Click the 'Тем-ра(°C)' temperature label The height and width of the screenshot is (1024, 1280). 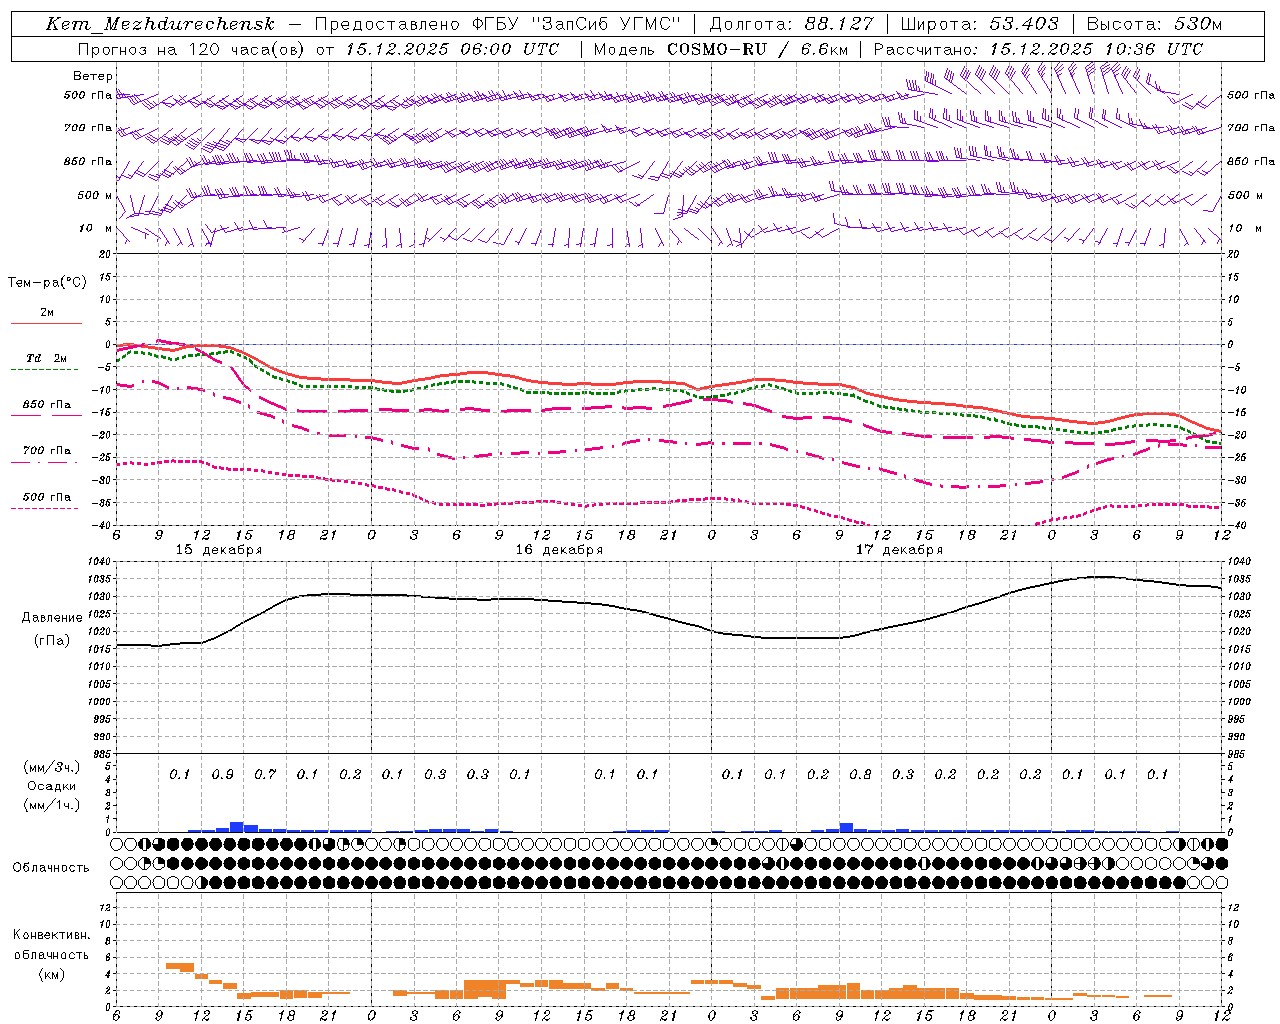coord(47,283)
